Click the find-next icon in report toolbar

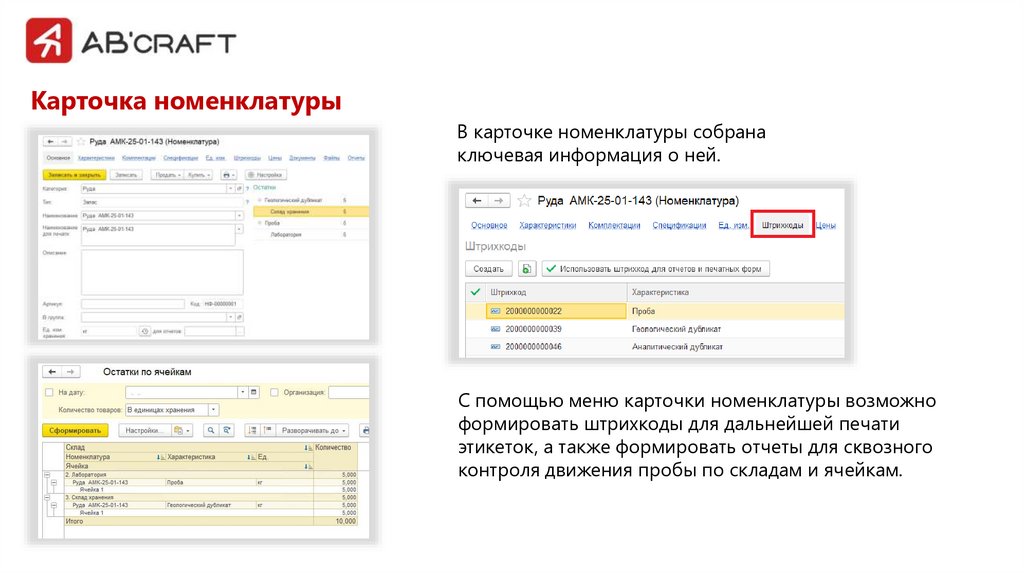227,430
